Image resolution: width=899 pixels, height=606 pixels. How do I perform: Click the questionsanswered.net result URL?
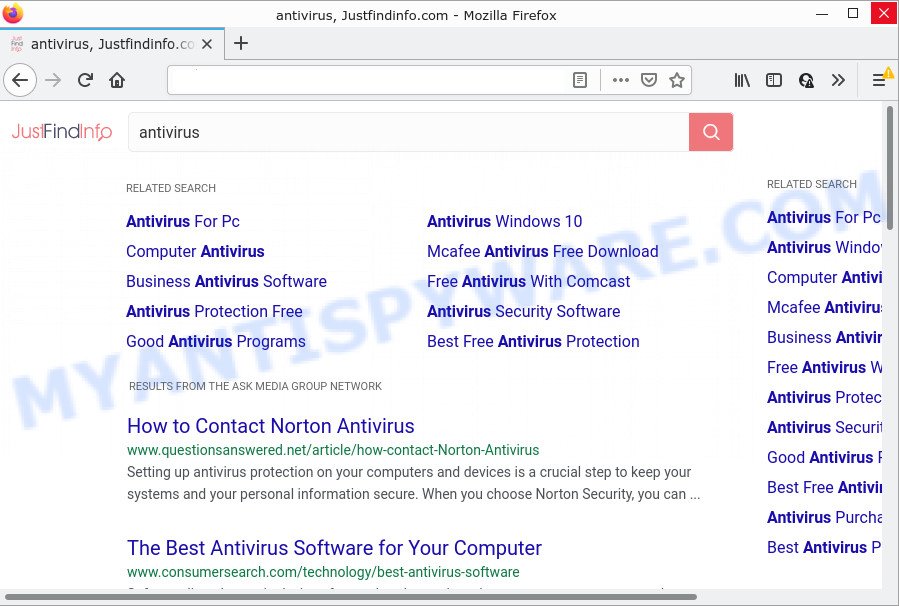point(333,450)
